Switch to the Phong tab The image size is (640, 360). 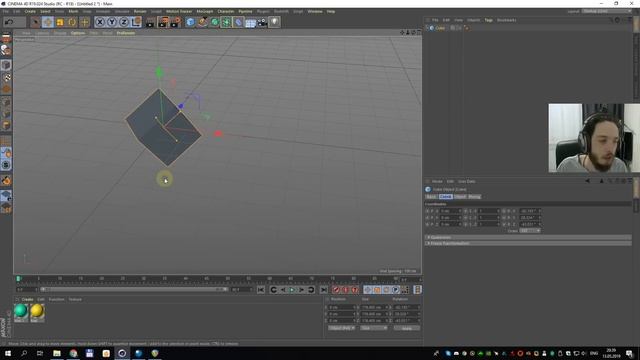click(474, 197)
